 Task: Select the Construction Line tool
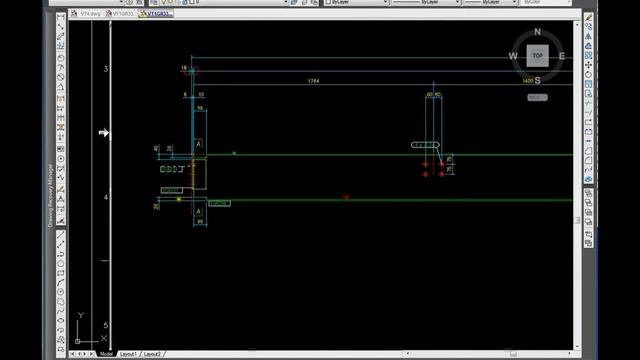pos(61,244)
